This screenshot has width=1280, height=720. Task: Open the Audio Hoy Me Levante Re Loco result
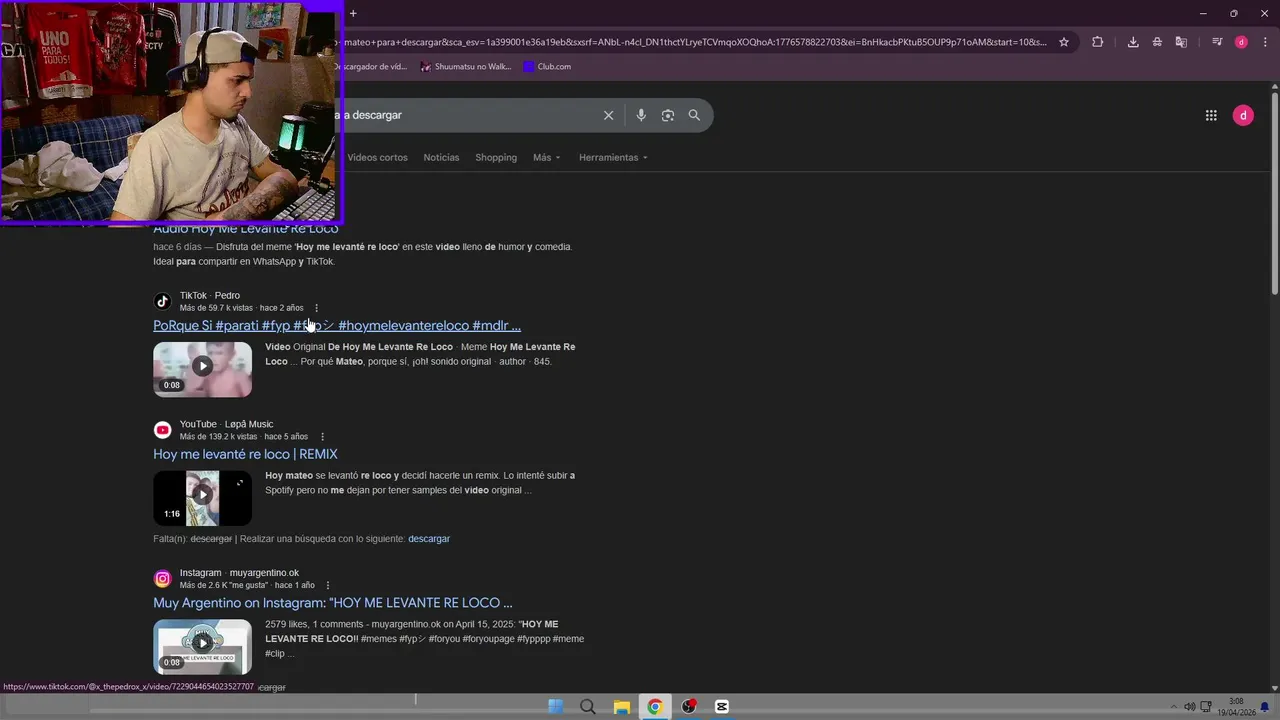[x=246, y=229]
